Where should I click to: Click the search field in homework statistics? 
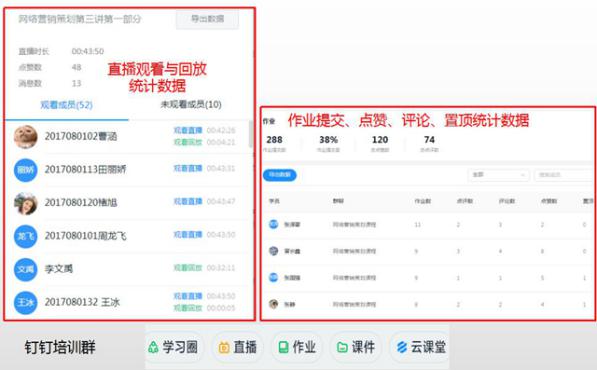tap(564, 175)
